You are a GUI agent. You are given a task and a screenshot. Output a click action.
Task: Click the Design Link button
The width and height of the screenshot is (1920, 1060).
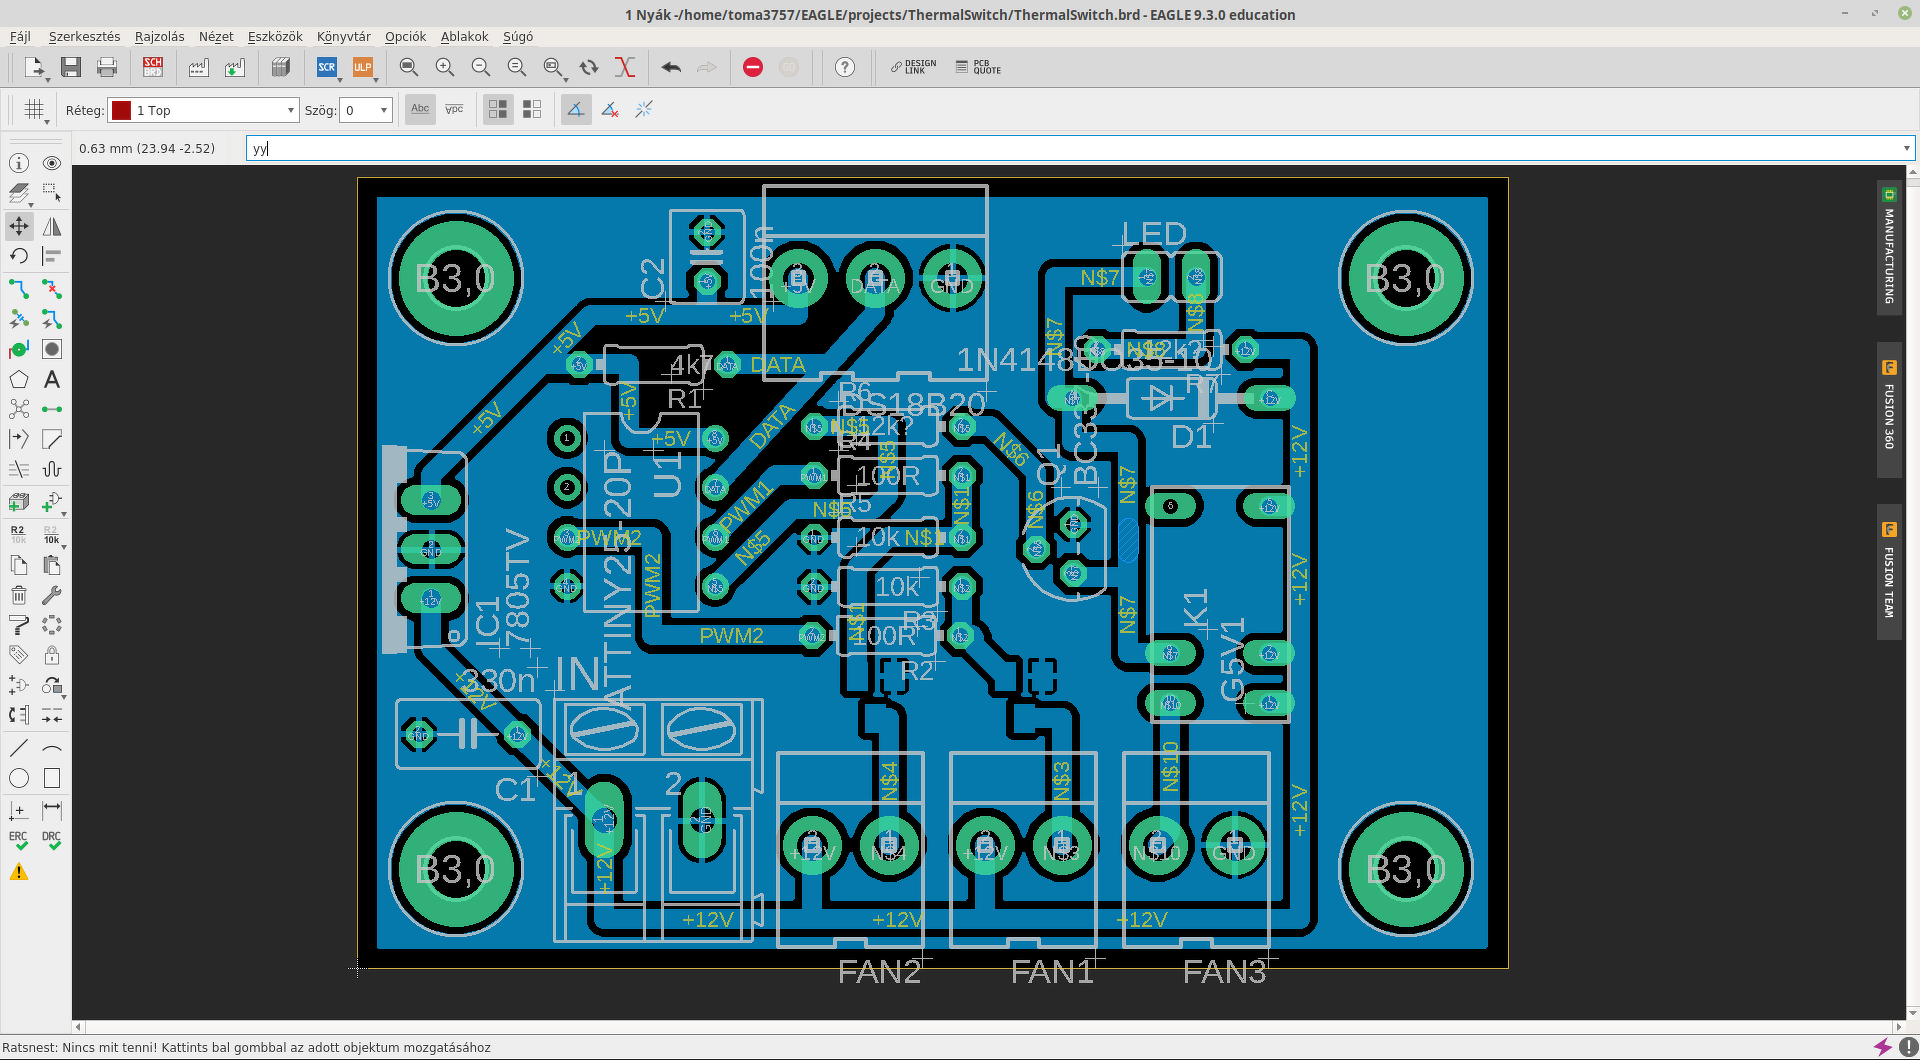(x=913, y=67)
